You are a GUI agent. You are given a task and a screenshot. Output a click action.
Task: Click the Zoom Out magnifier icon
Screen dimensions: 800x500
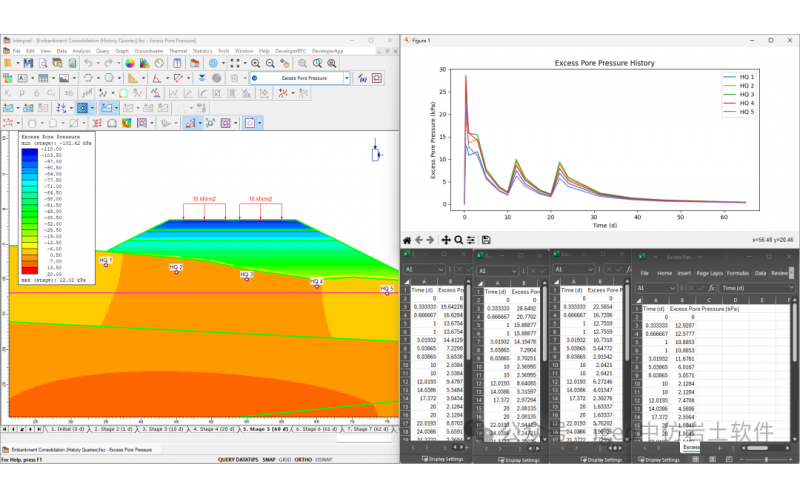[x=271, y=63]
